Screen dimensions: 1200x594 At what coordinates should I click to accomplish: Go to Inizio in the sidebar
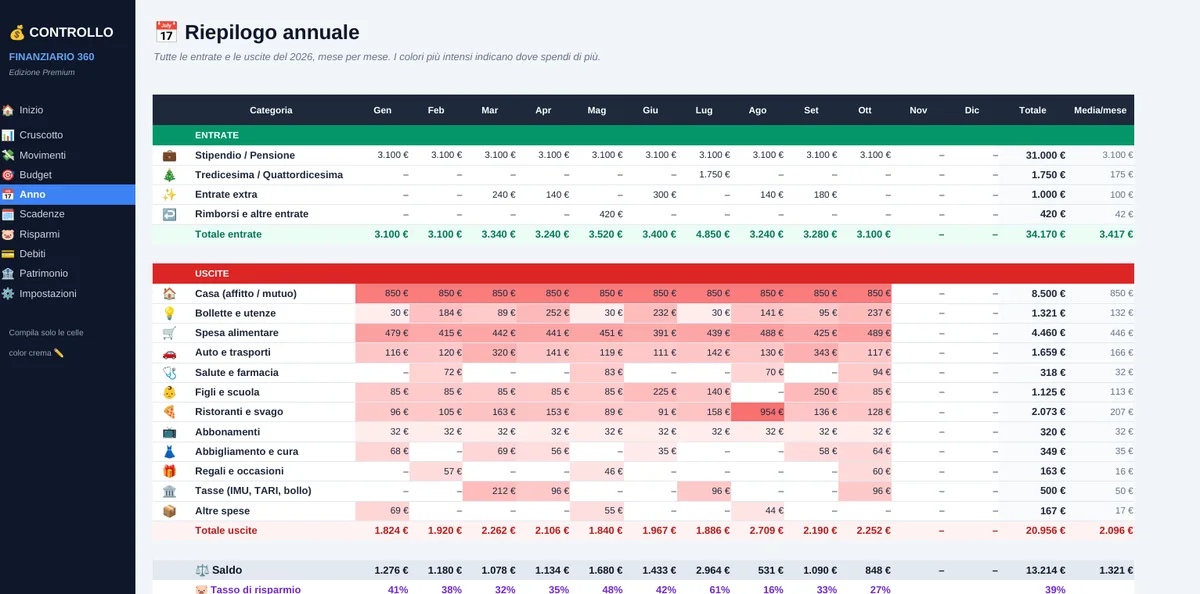tap(67, 110)
